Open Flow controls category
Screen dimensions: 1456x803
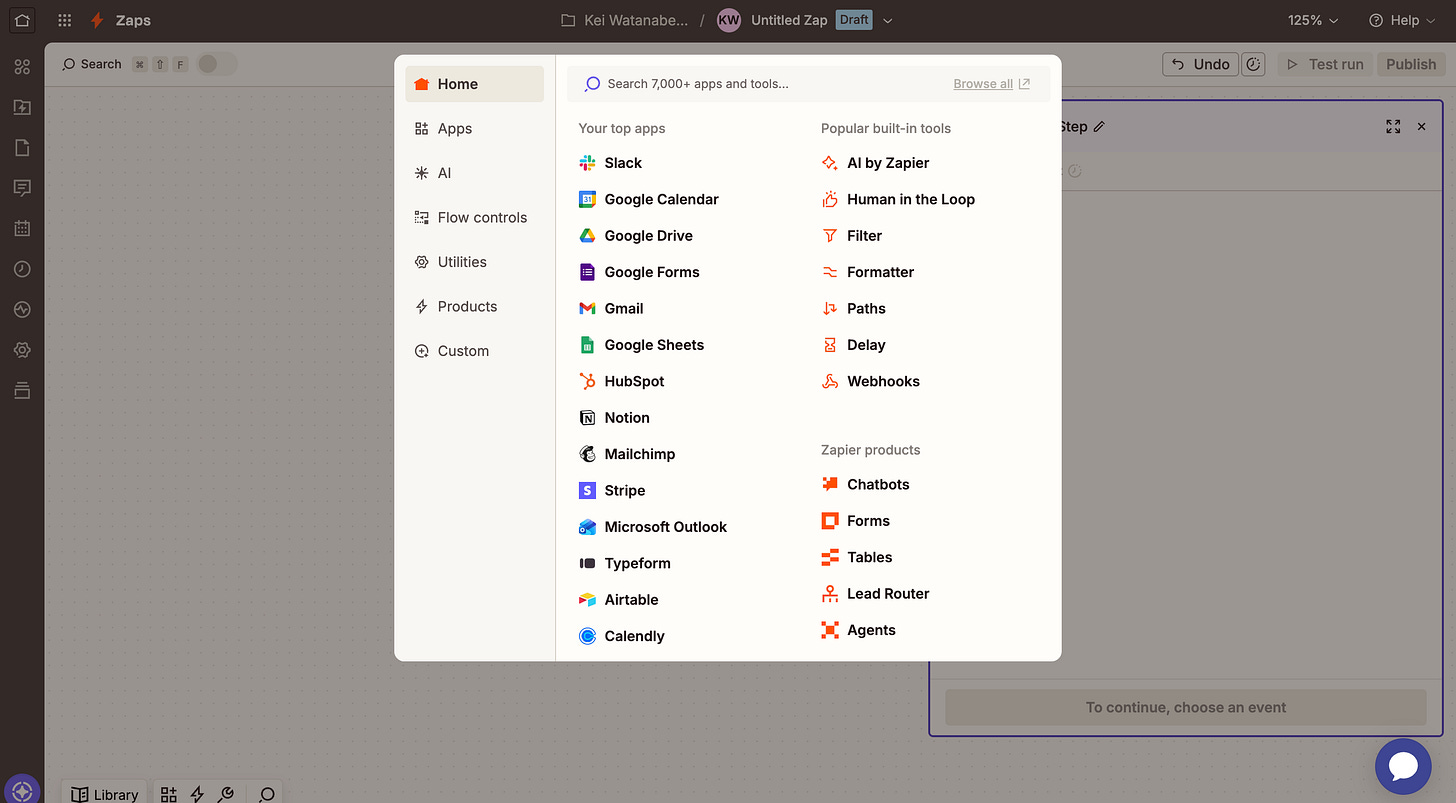(474, 217)
